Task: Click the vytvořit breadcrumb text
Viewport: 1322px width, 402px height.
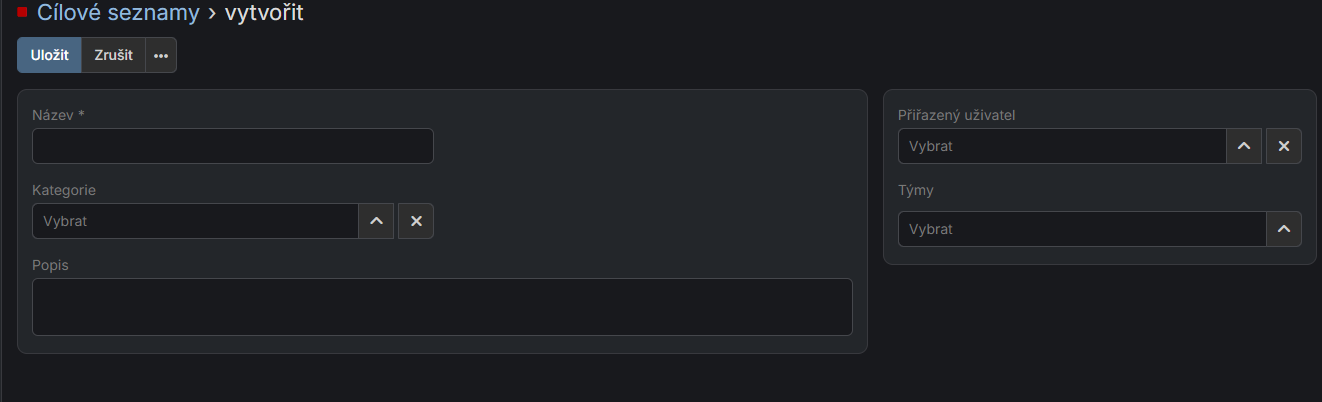Action: coord(264,13)
